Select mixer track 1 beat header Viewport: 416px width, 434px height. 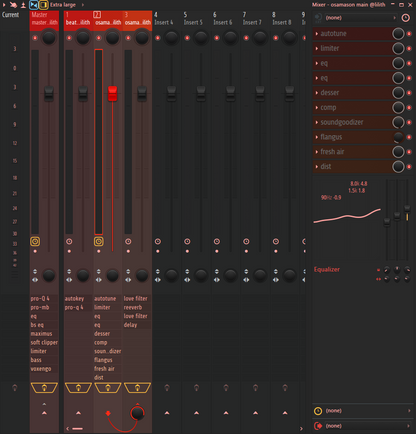[x=78, y=19]
